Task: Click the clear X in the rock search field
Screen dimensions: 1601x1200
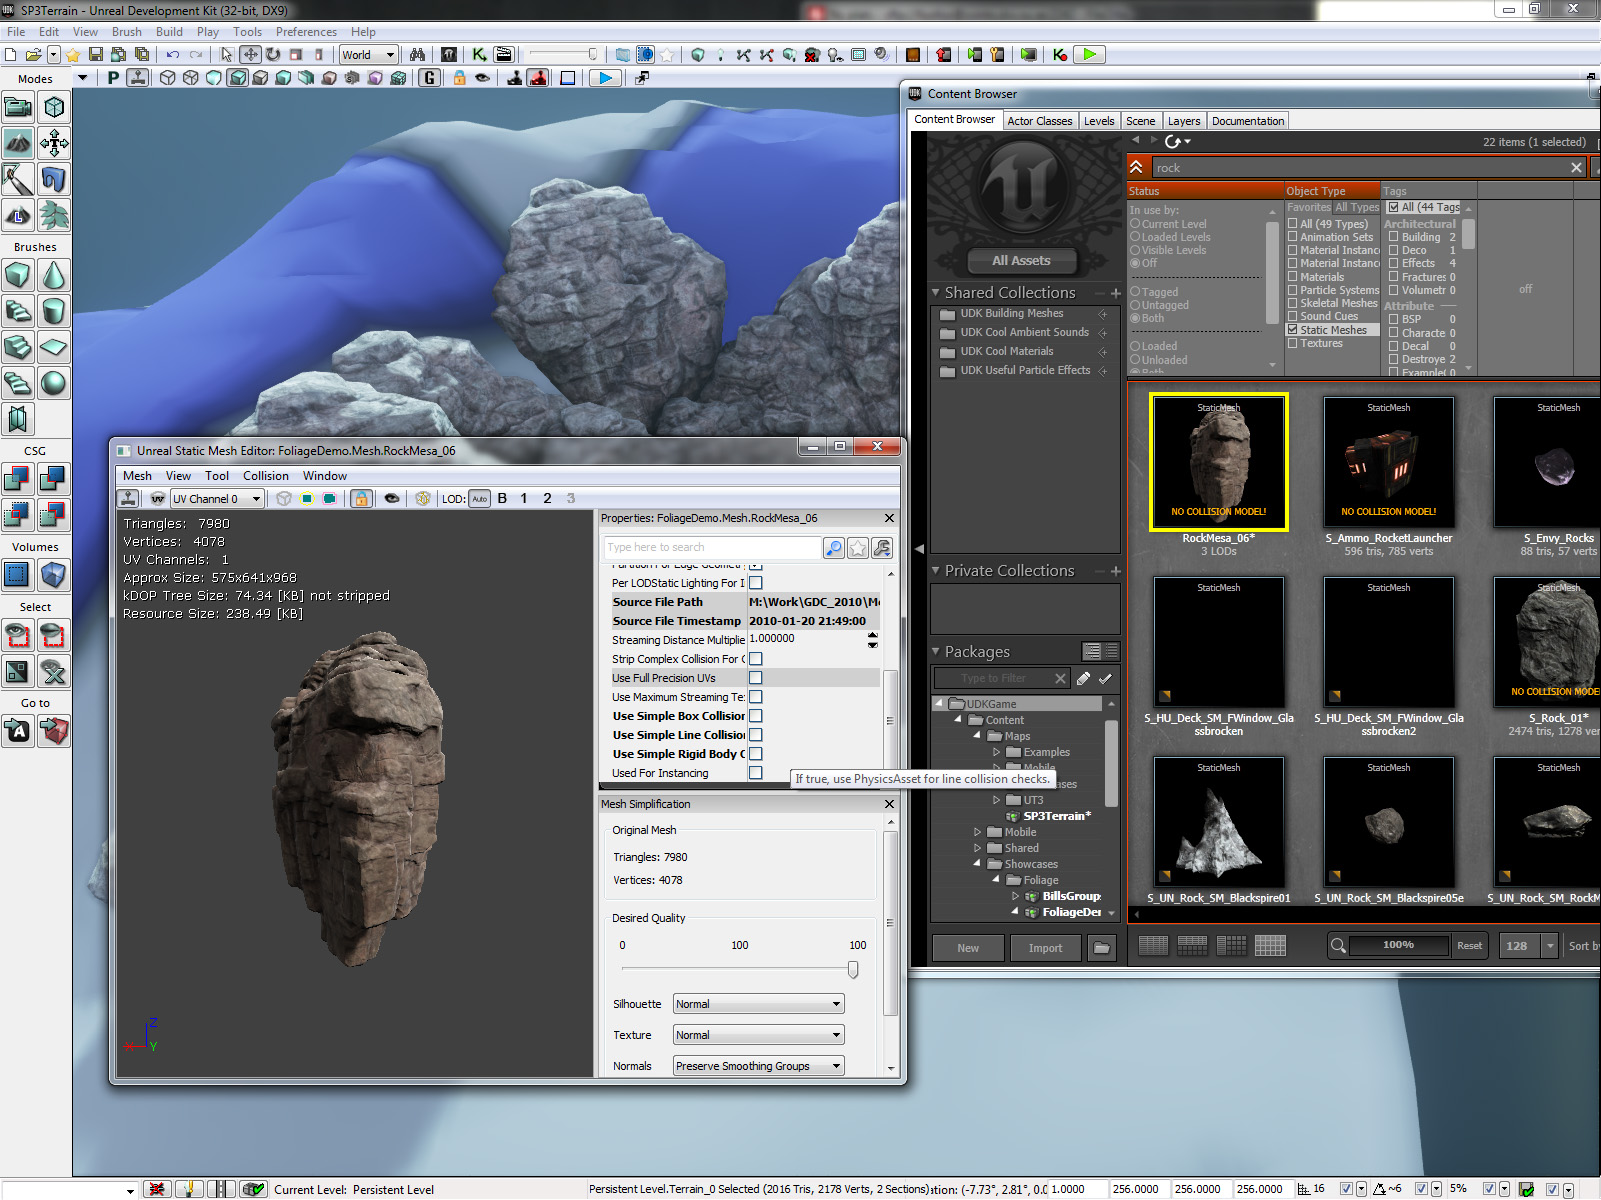Action: (x=1576, y=168)
